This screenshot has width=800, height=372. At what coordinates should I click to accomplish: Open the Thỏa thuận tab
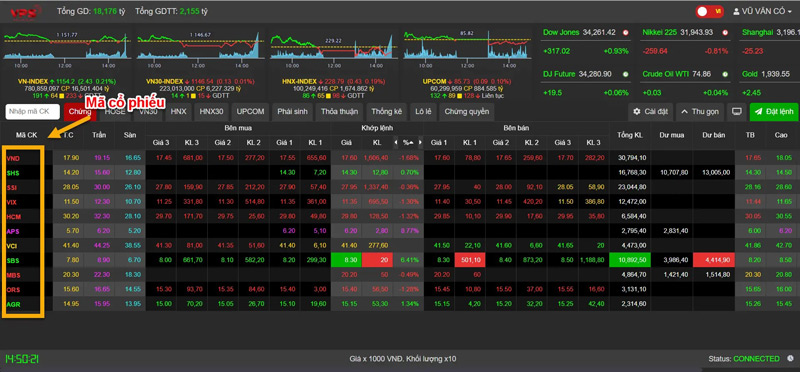(x=339, y=112)
